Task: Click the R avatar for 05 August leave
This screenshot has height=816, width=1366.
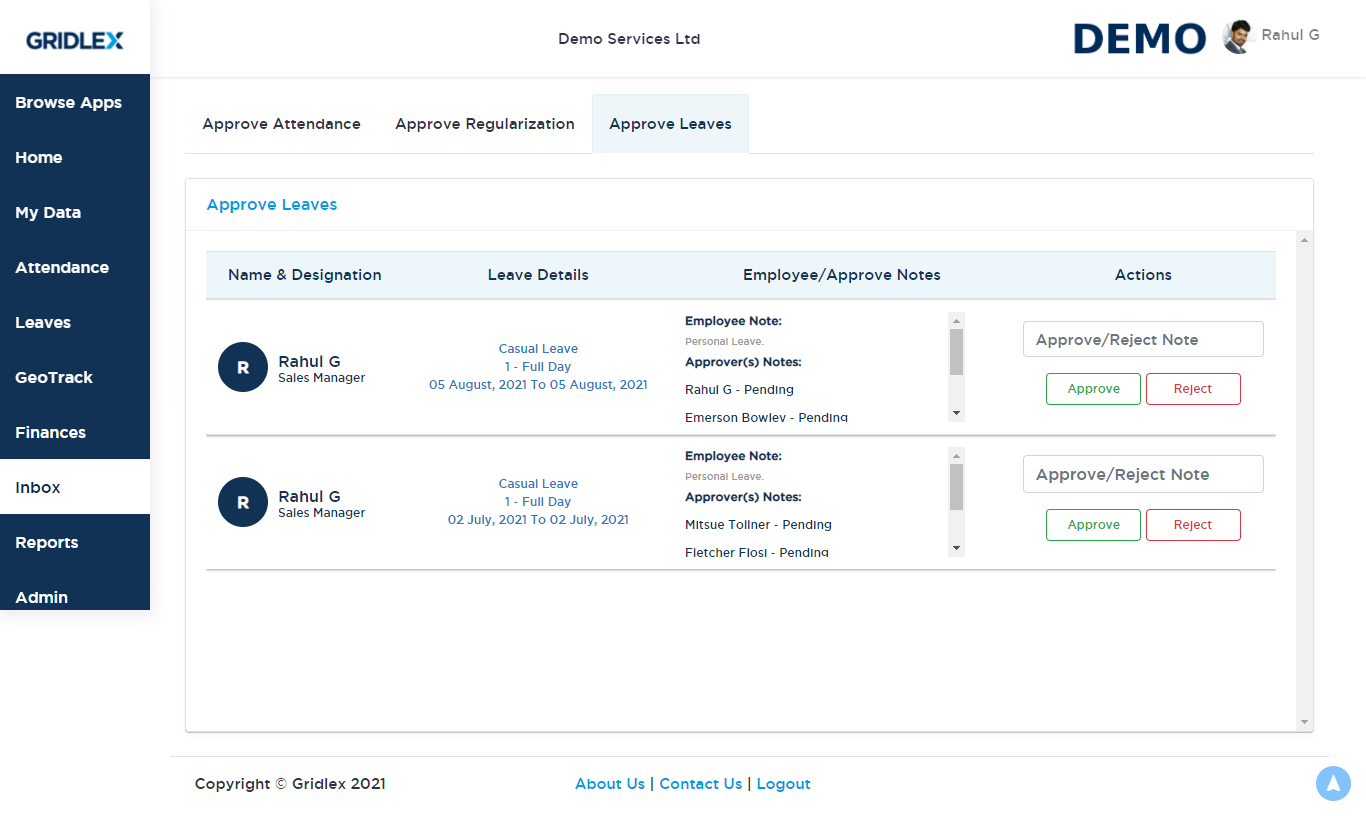Action: 243,367
